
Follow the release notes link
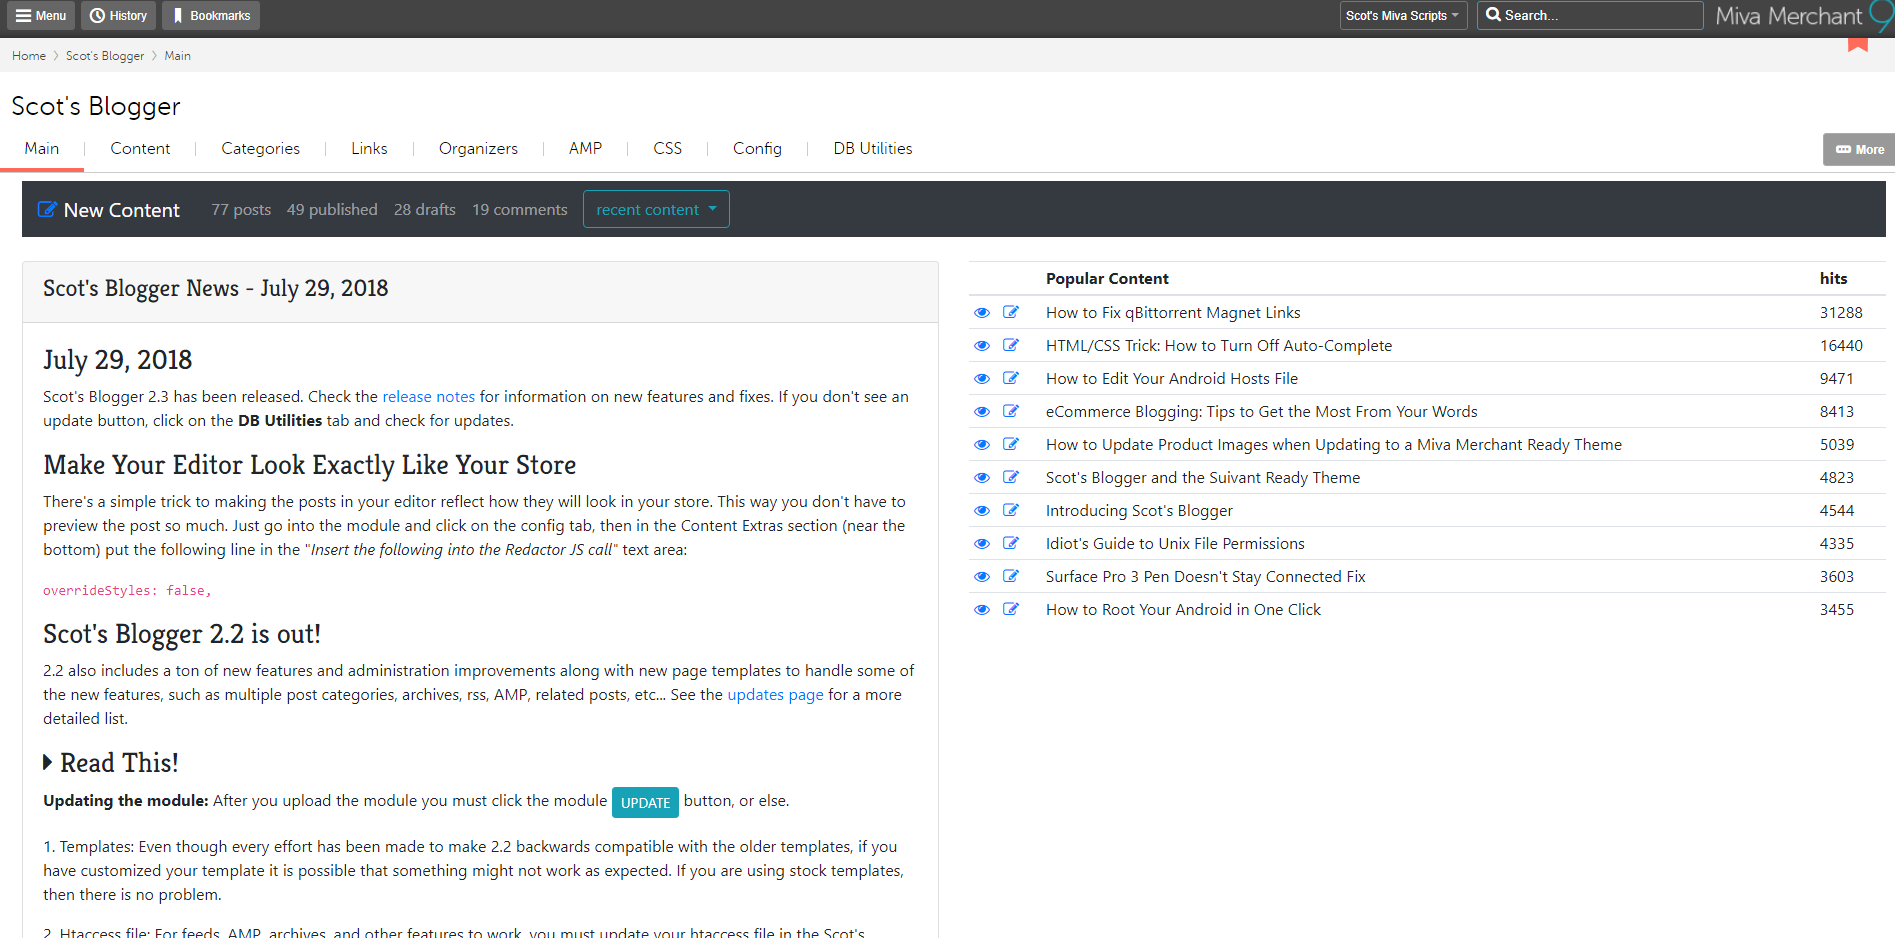point(428,397)
